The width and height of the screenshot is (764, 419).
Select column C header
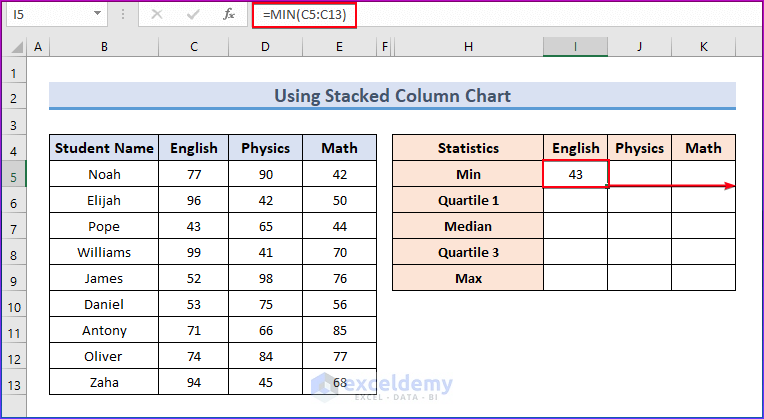click(193, 47)
